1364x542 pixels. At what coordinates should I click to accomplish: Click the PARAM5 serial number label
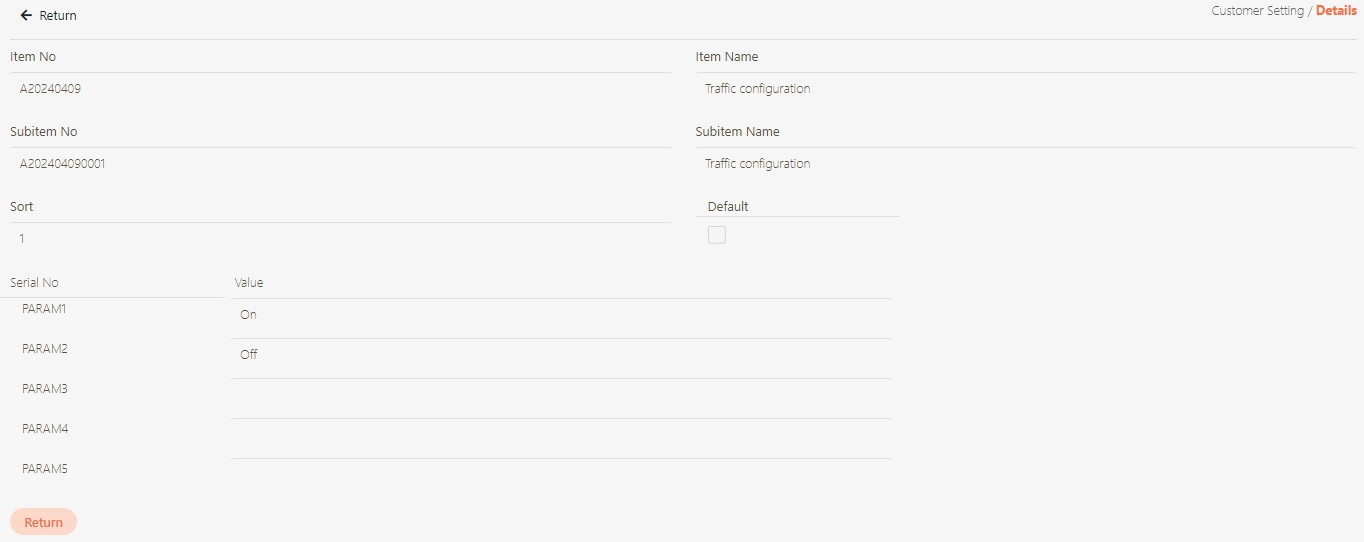44,469
